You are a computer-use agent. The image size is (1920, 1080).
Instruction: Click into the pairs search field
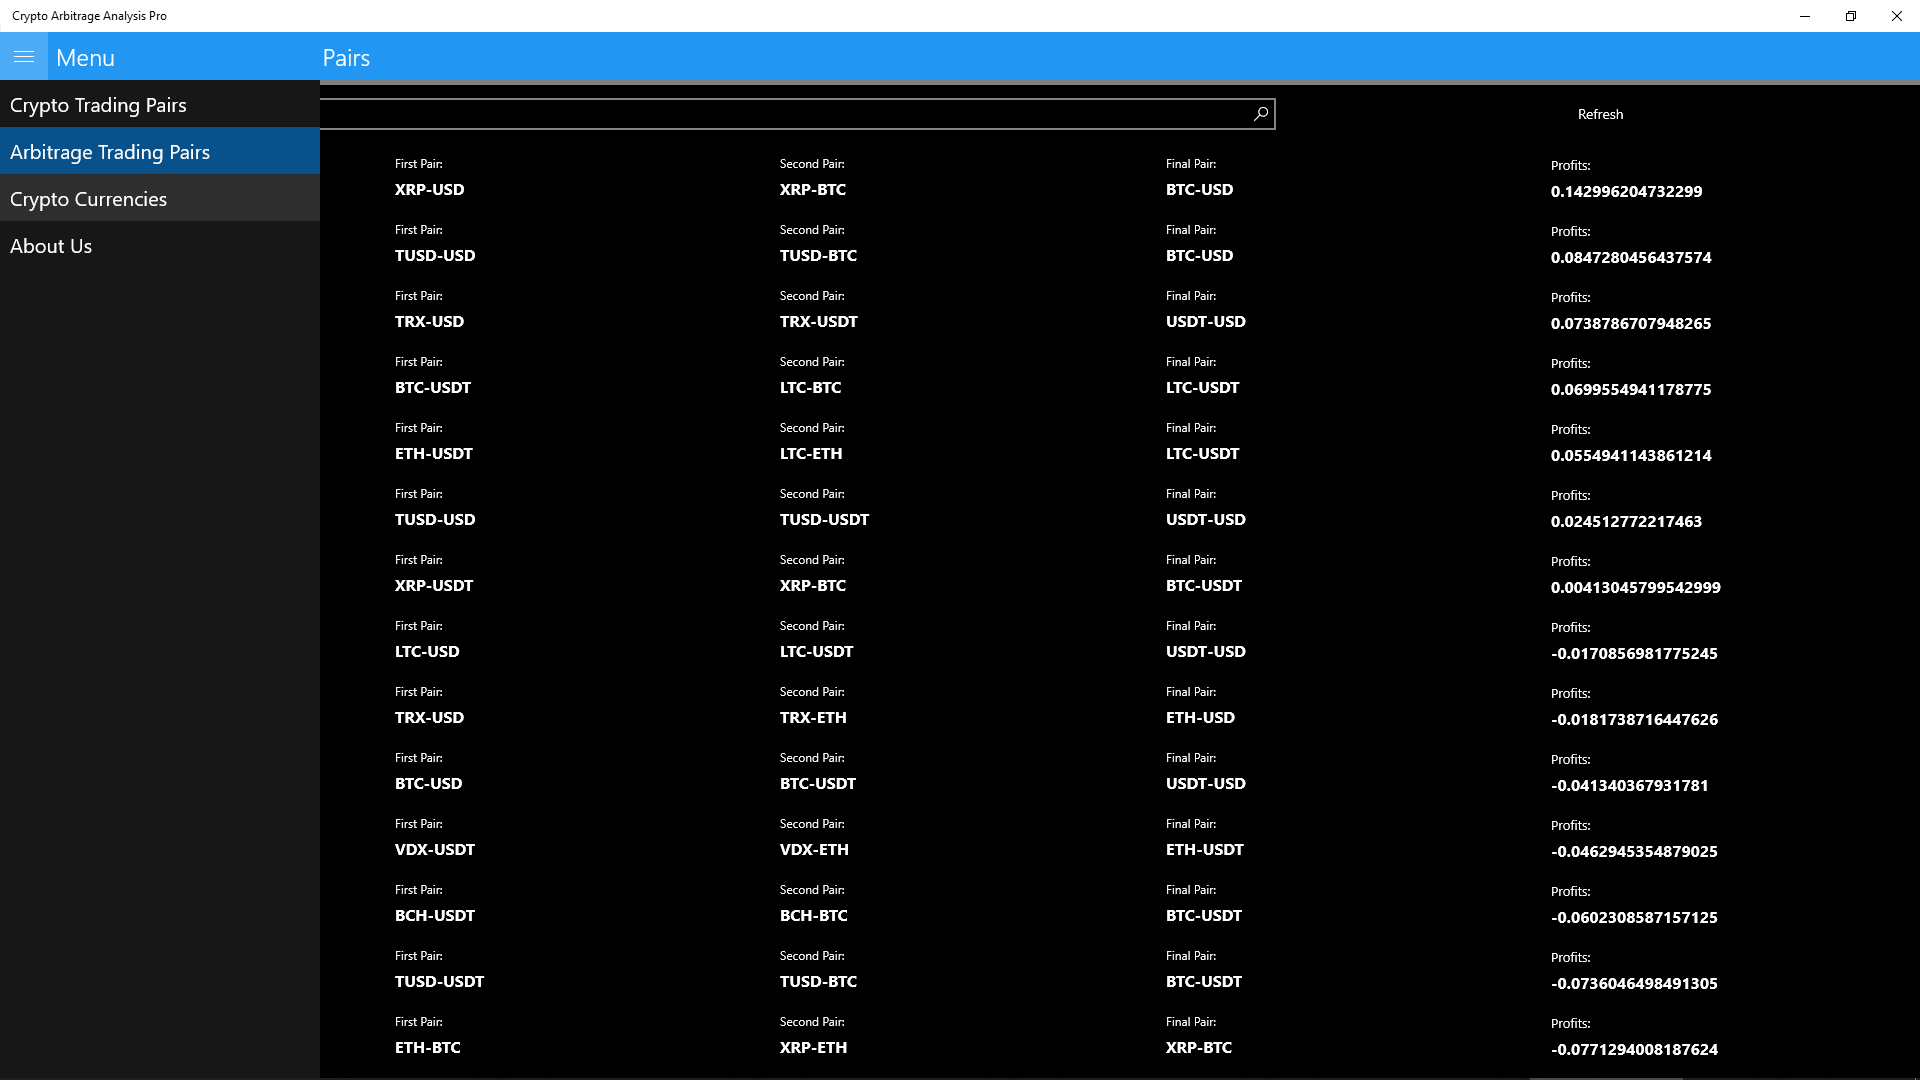pos(780,114)
